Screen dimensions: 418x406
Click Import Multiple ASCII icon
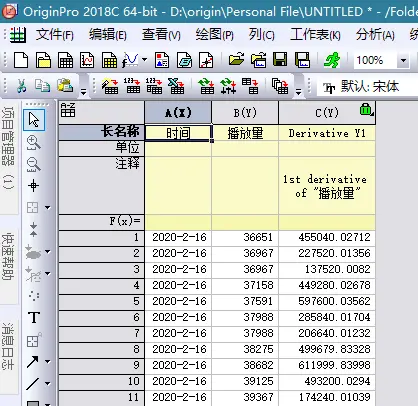[154, 86]
